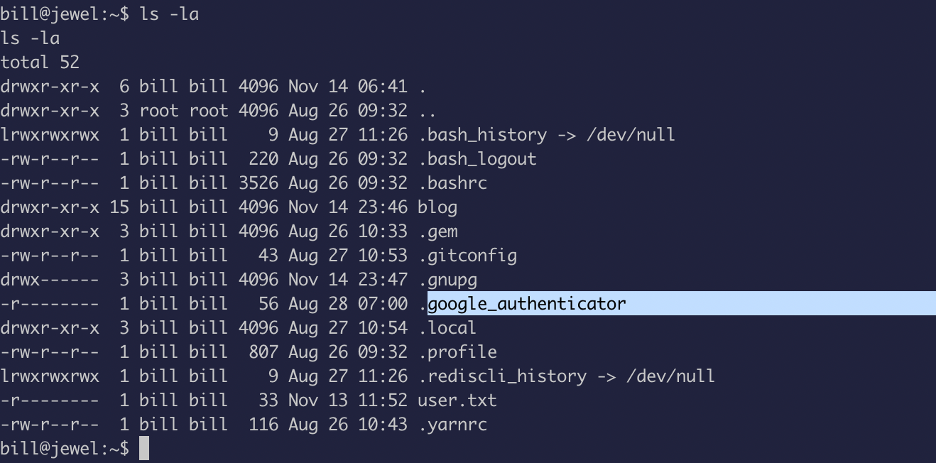Click the typed 'ls -la' command on the first line
Image resolution: width=936 pixels, height=464 pixels.
(x=169, y=14)
